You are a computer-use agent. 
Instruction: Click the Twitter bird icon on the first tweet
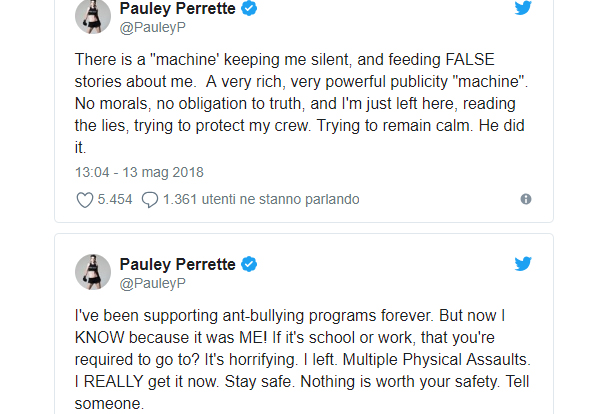[x=523, y=10]
